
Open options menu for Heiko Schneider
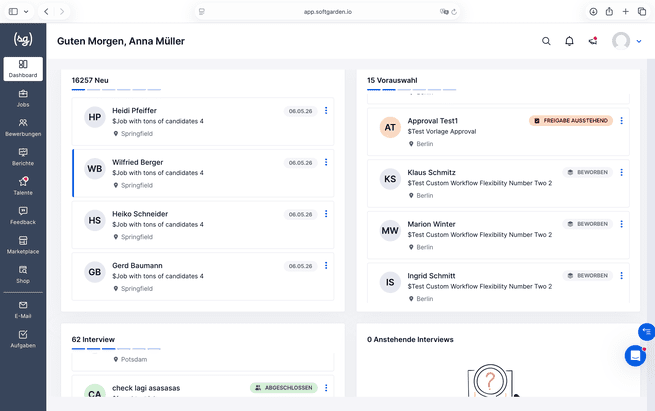coord(326,214)
